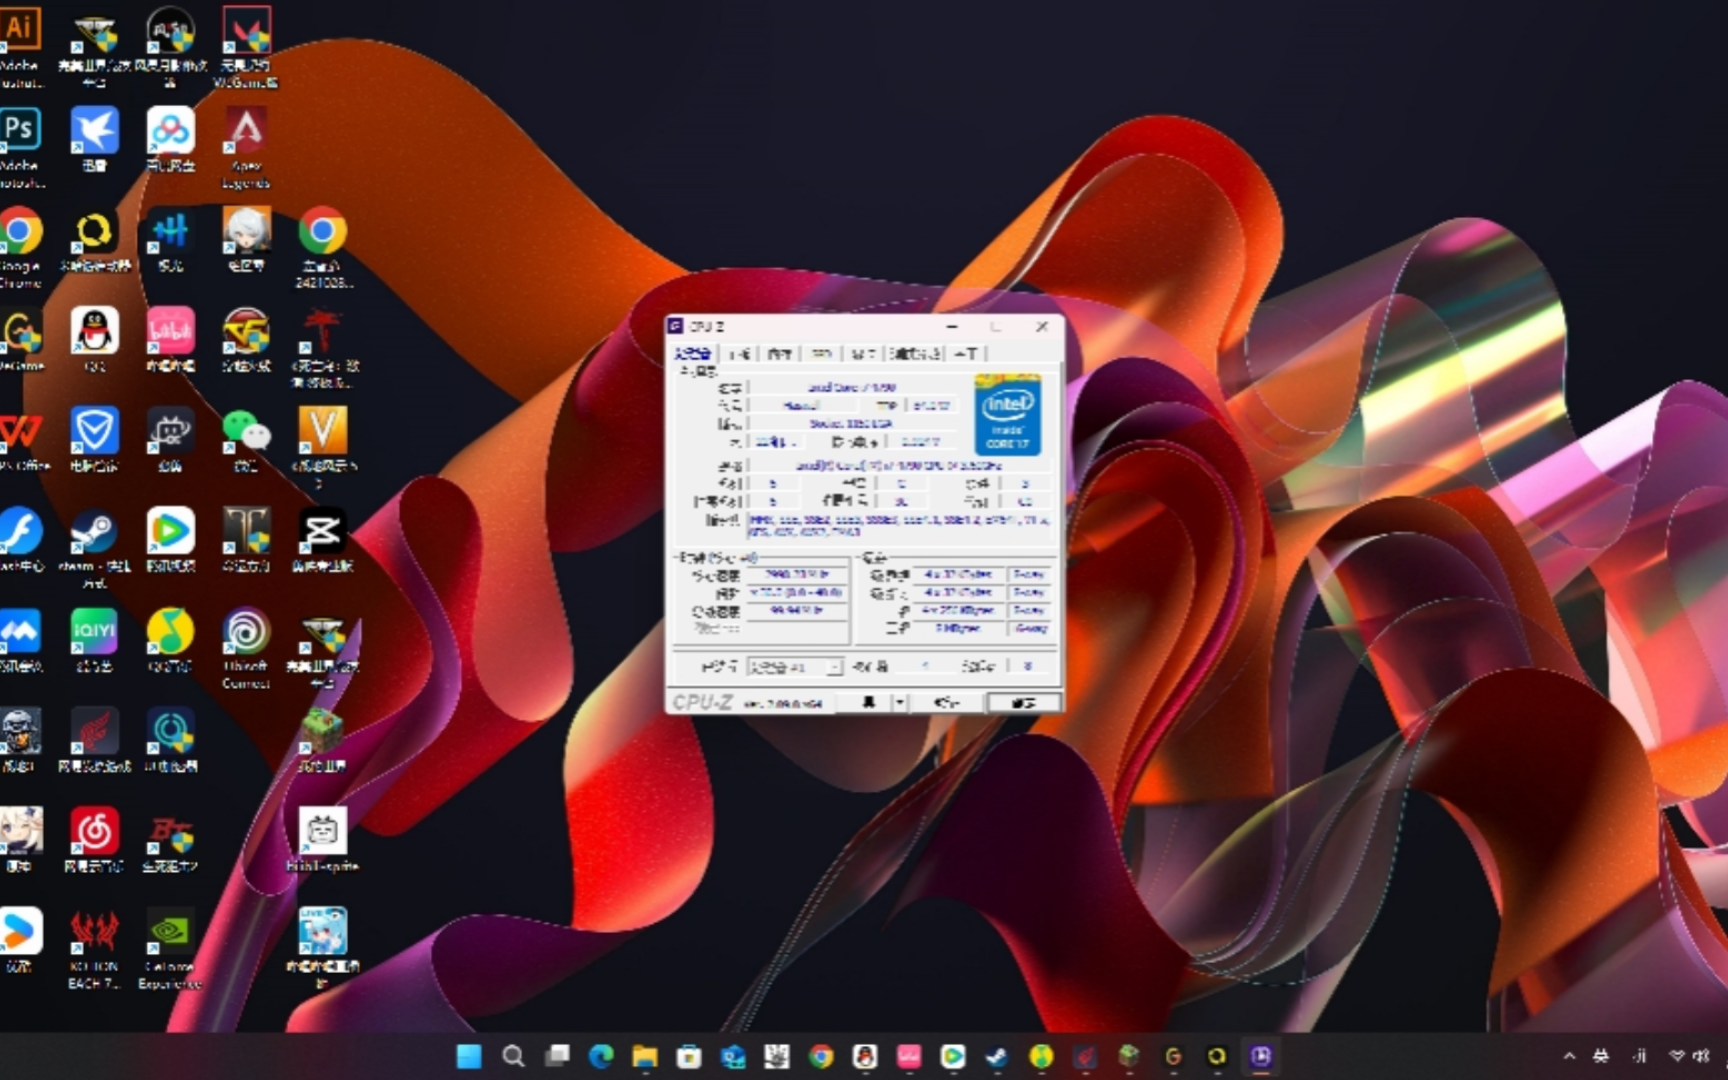Switch to the Bench (测试分数) tab in CPU-Z

pyautogui.click(x=914, y=353)
